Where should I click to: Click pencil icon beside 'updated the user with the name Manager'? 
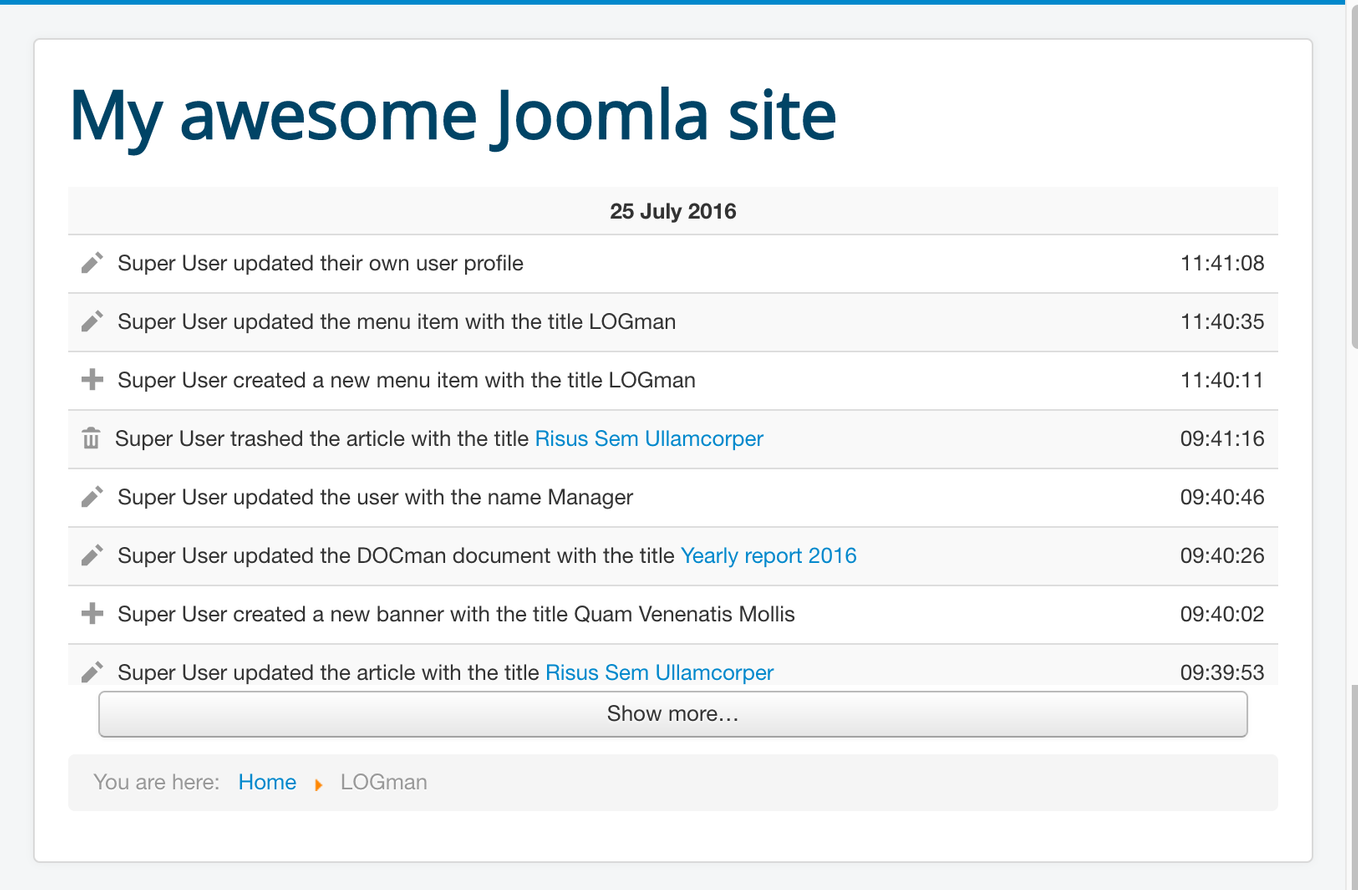92,497
